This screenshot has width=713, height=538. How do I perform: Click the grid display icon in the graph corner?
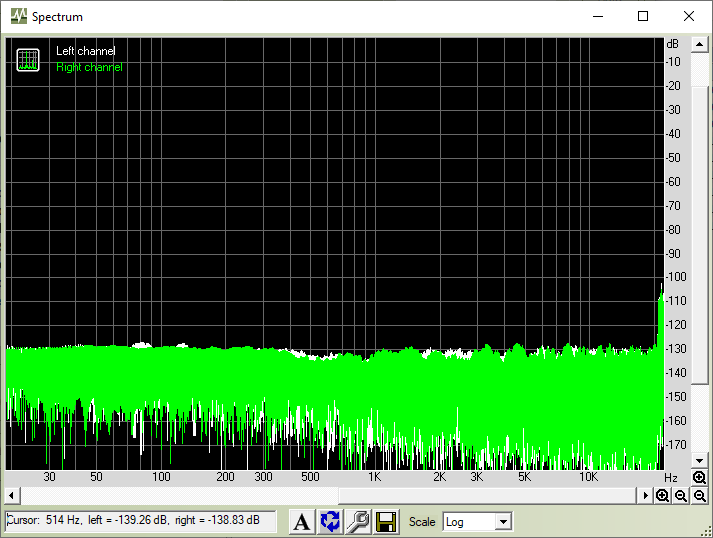tap(28, 59)
